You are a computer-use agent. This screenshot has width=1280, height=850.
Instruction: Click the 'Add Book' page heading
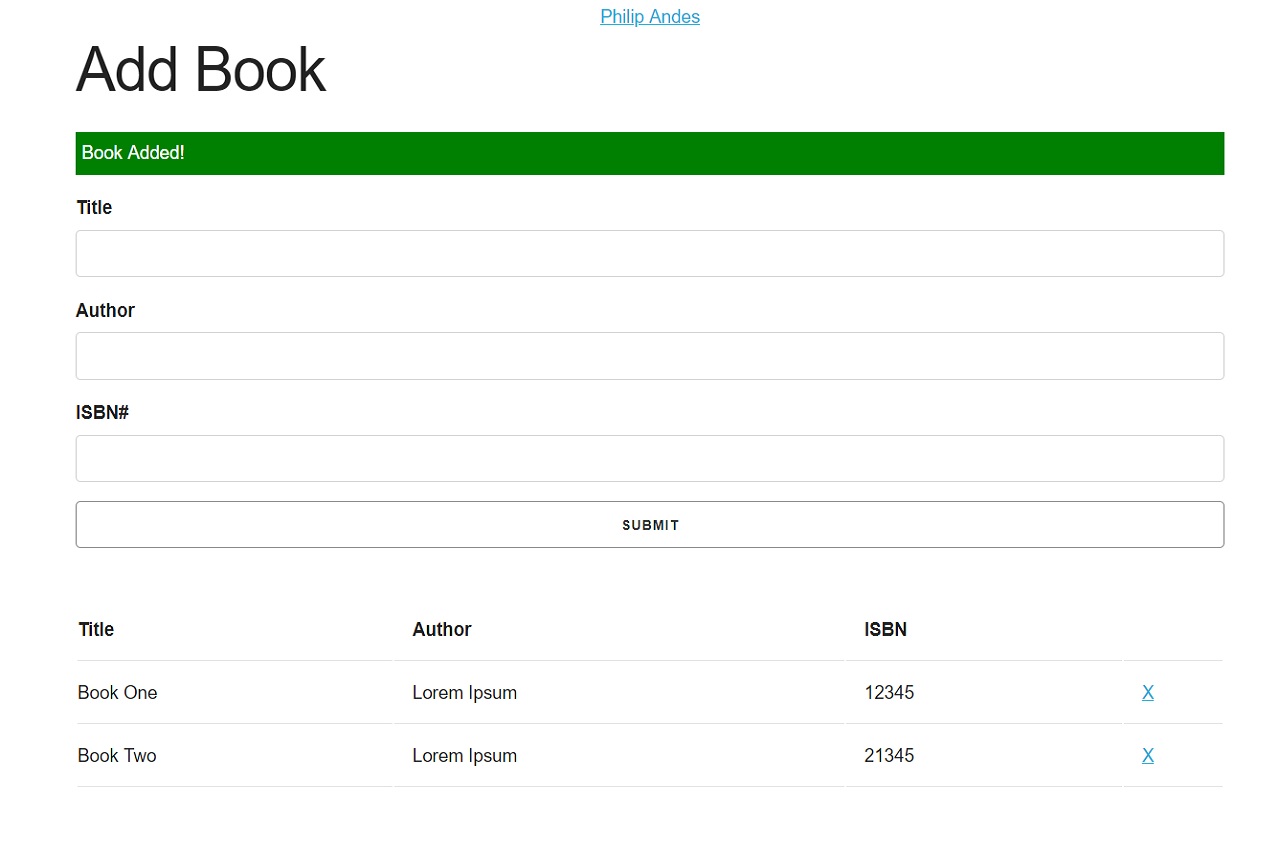coord(201,70)
